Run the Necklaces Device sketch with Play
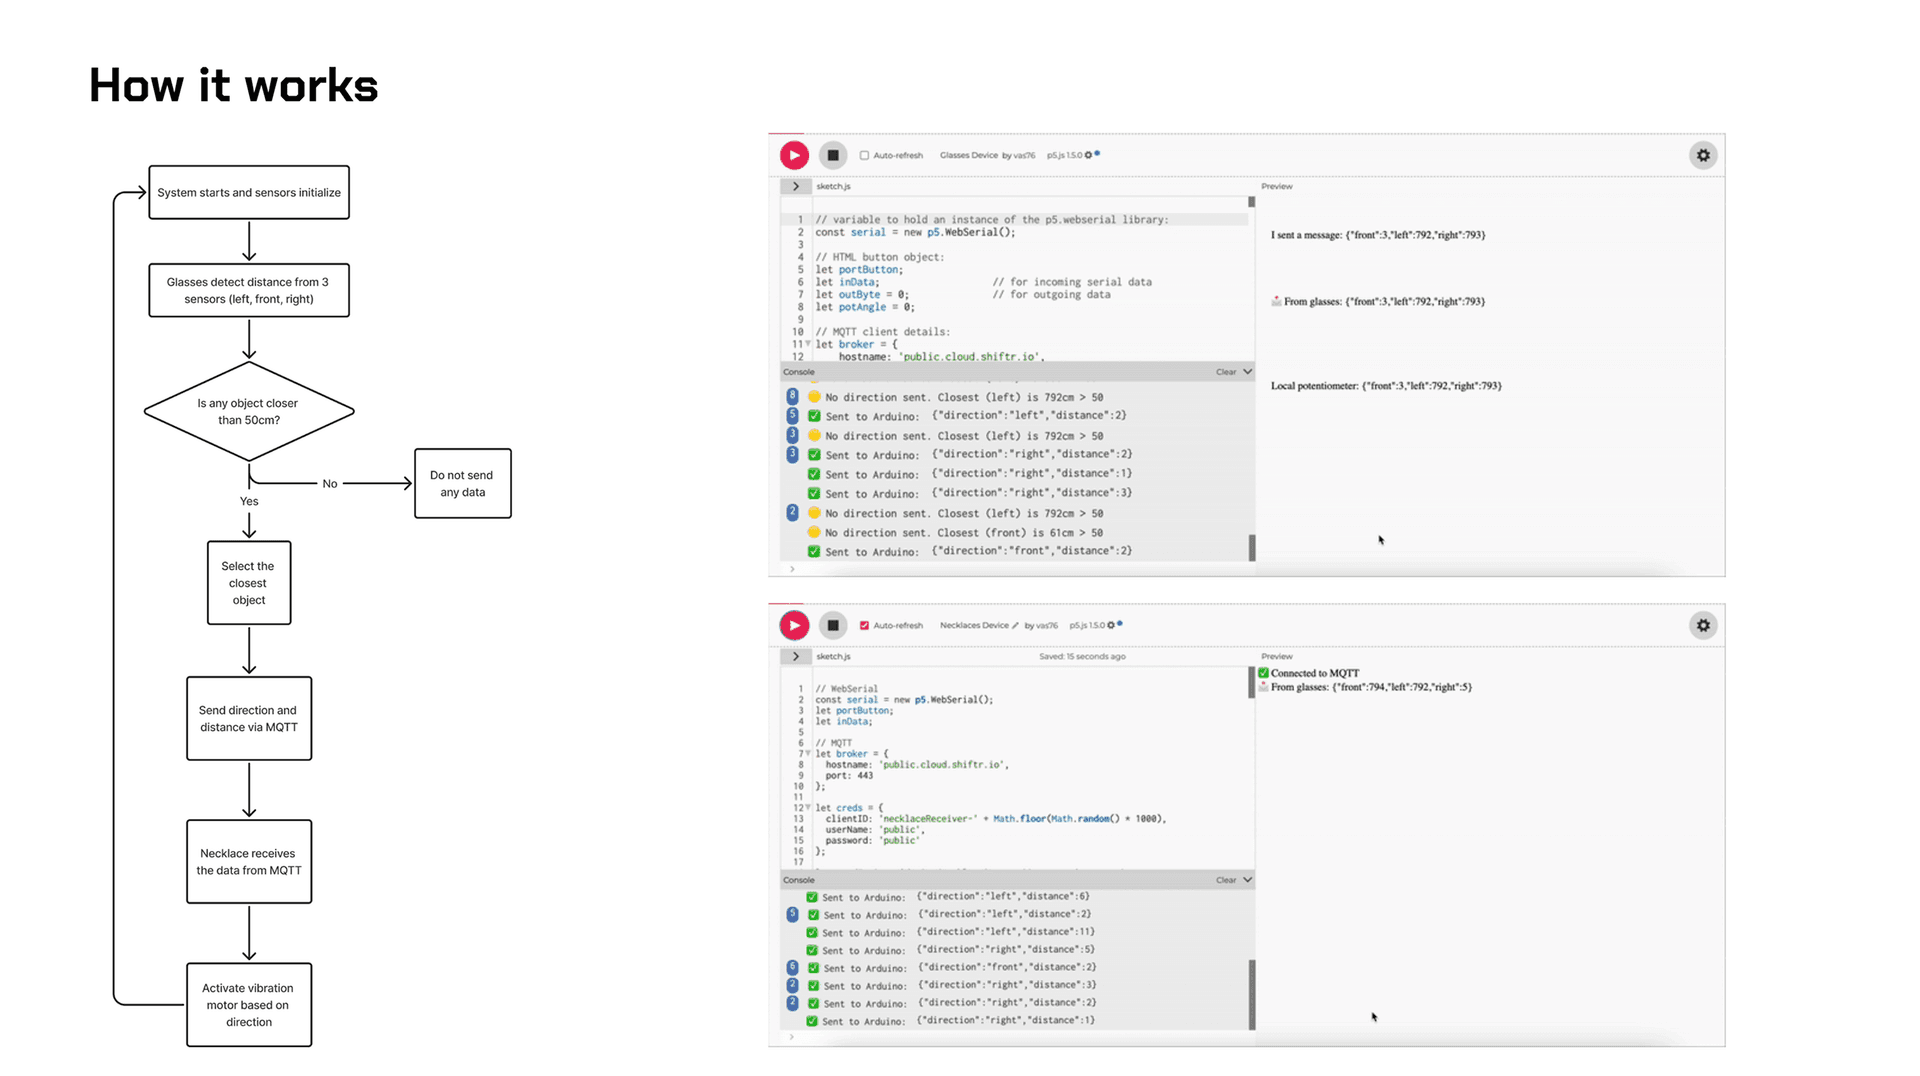1920x1076 pixels. (x=794, y=625)
